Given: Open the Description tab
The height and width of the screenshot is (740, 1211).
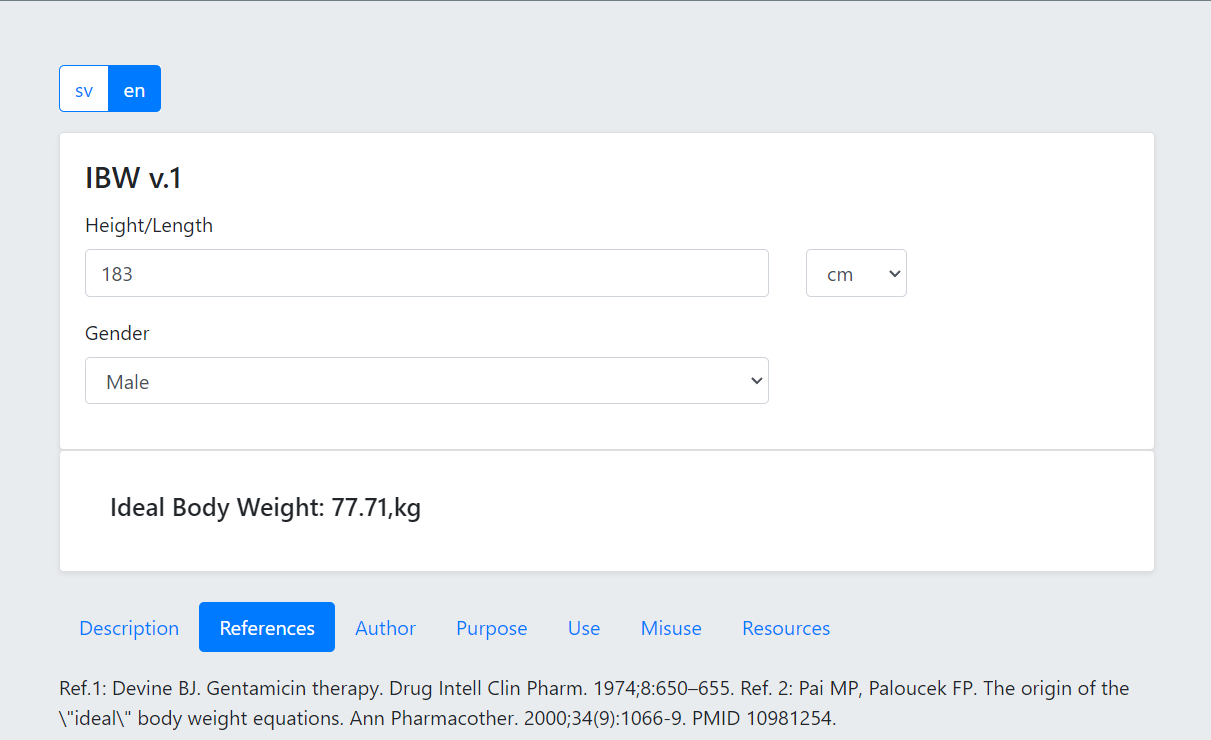Looking at the screenshot, I should coord(129,628).
